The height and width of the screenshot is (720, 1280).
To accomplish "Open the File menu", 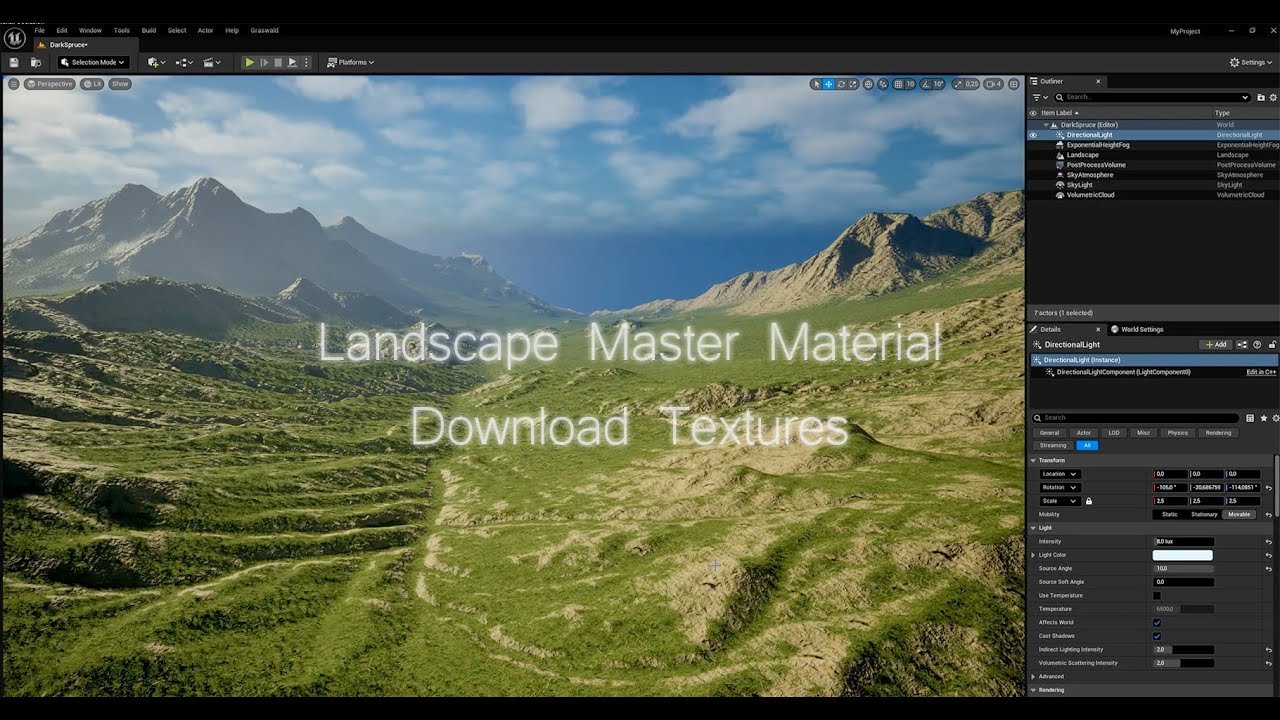I will pyautogui.click(x=40, y=31).
